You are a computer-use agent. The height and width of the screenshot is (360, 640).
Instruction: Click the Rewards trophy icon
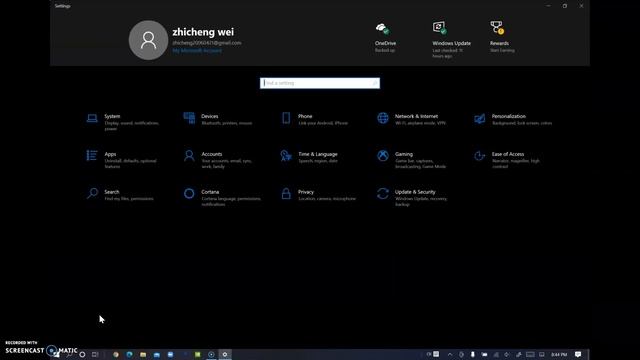coord(497,27)
